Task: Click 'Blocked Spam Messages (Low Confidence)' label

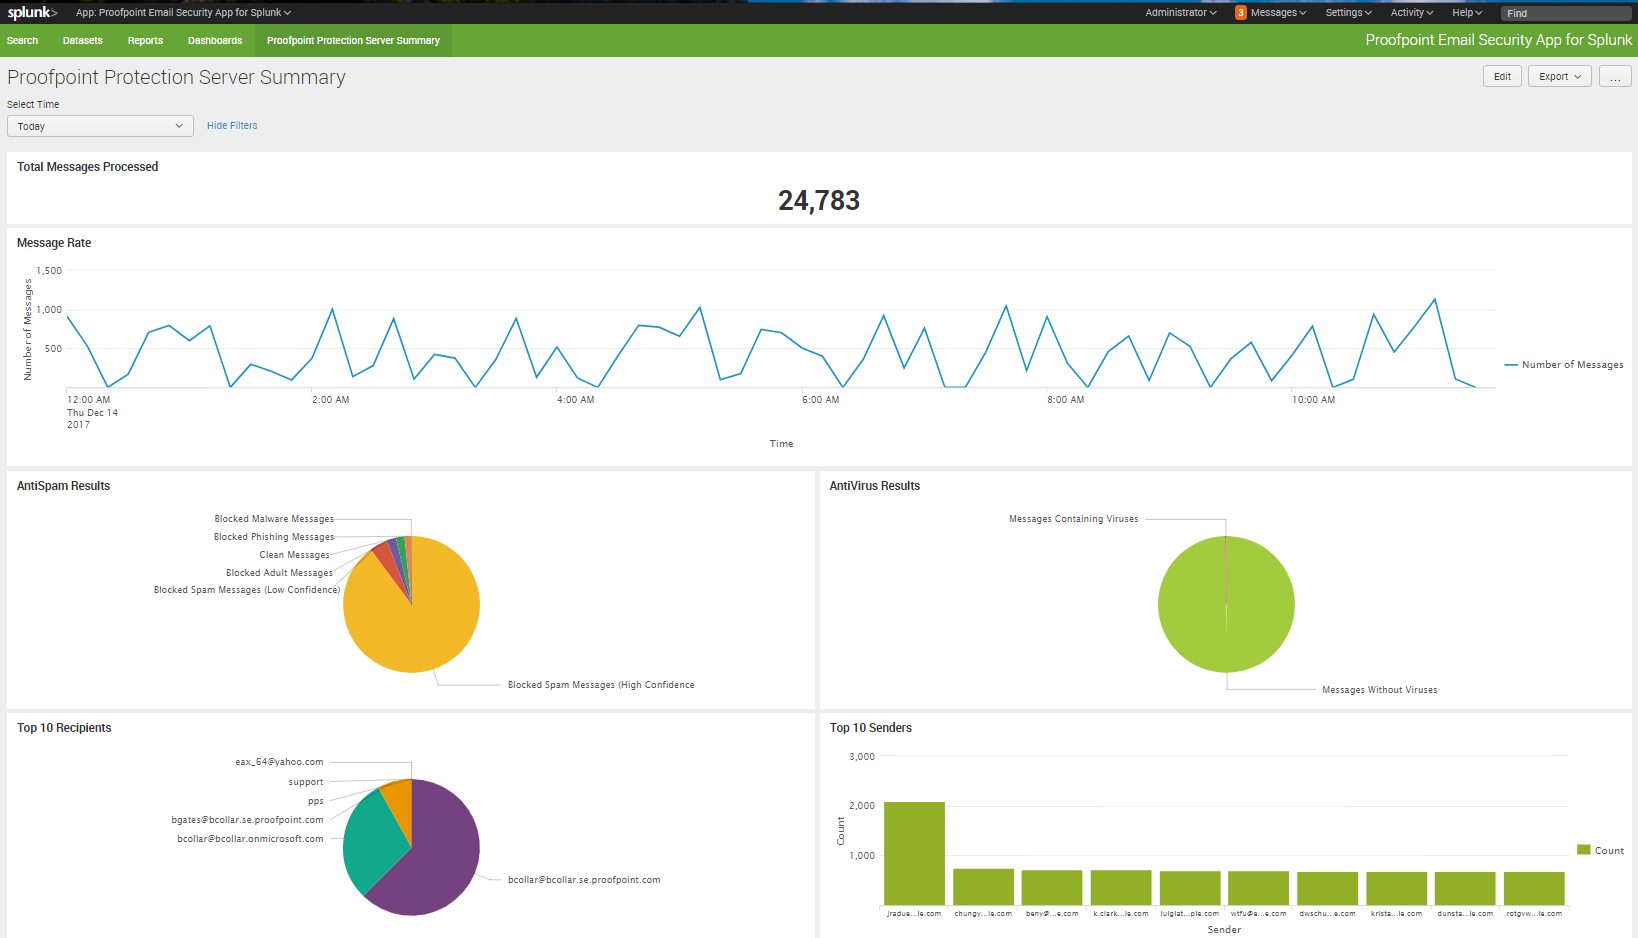Action: (x=247, y=590)
